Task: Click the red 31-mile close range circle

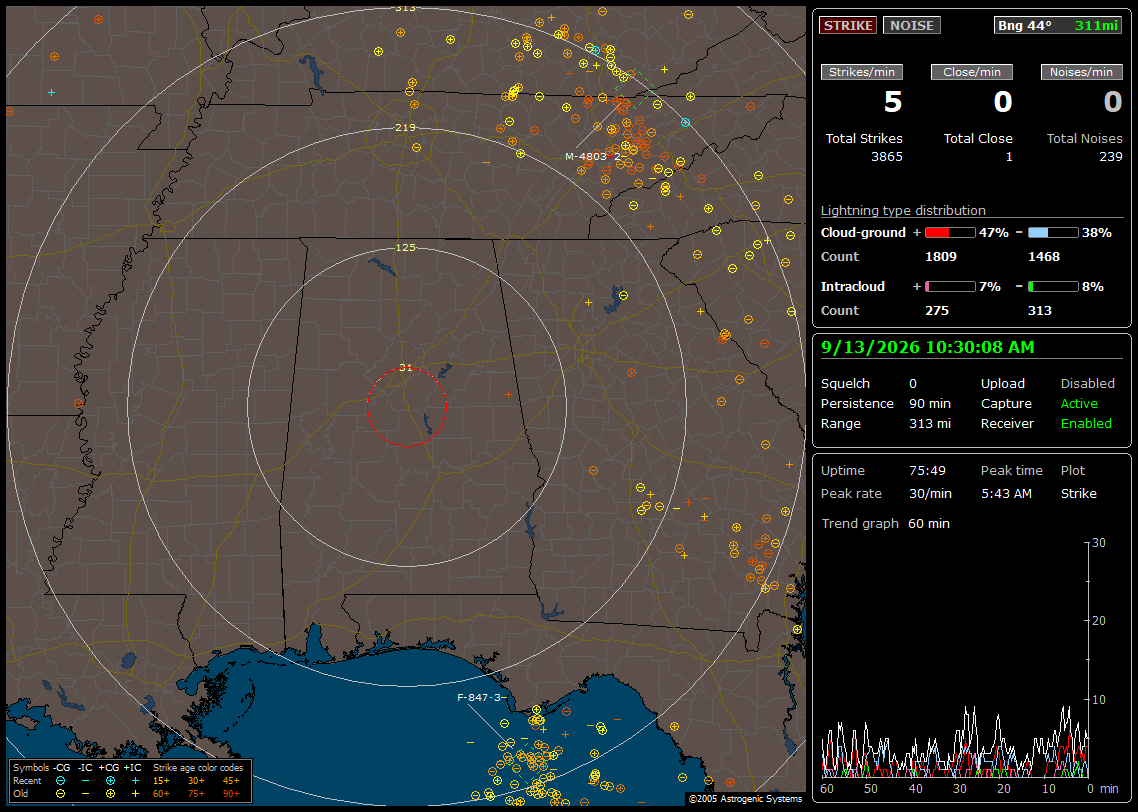Action: tap(406, 407)
